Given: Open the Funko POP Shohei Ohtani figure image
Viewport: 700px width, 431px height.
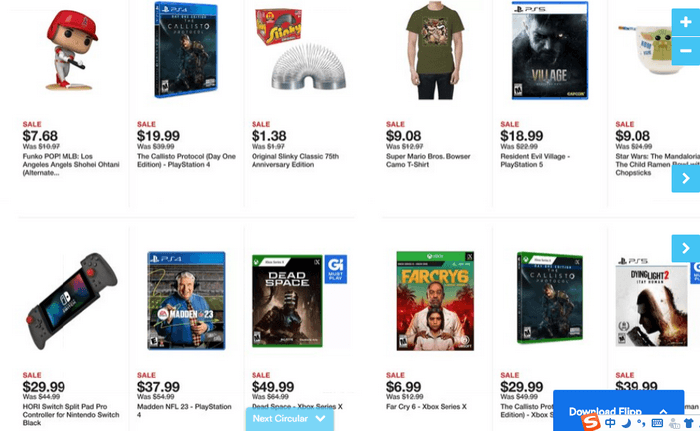Looking at the screenshot, I should pos(72,49).
